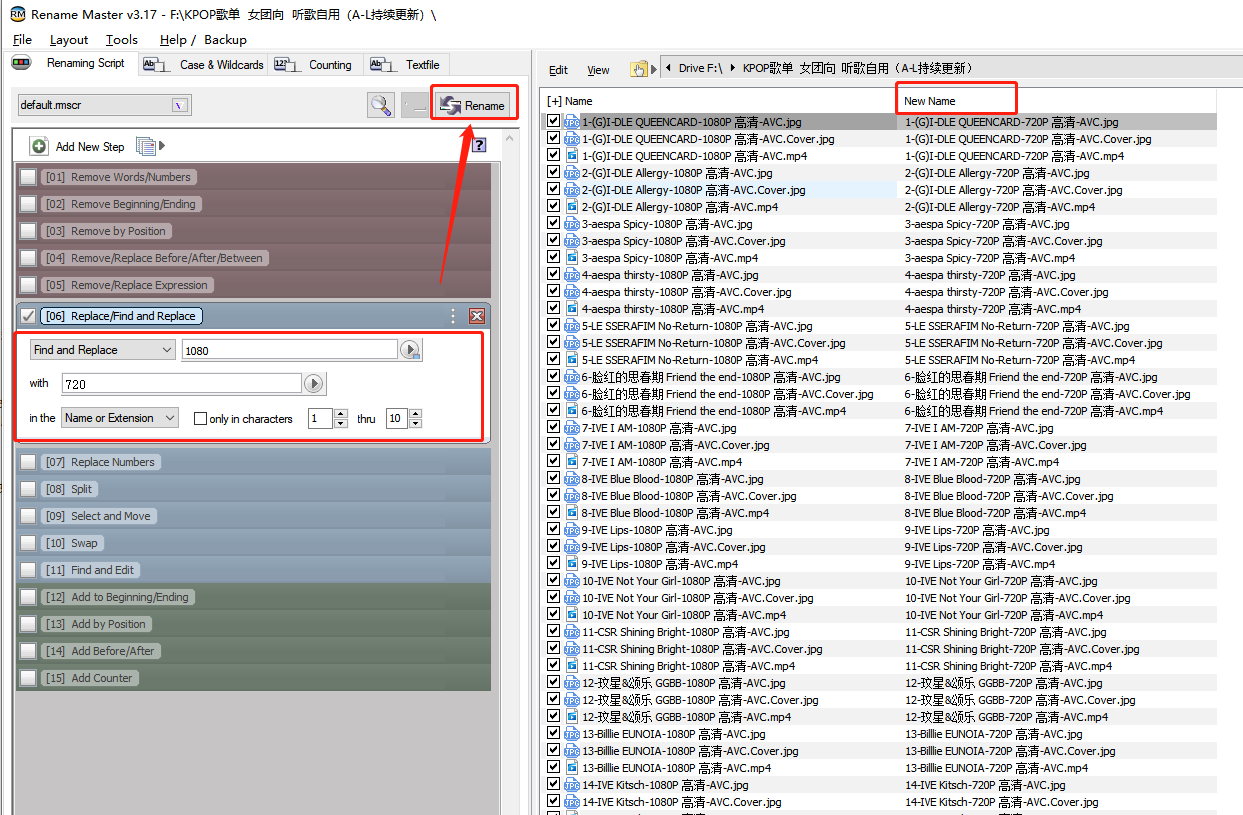Viewport: 1243px width, 815px height.
Task: Open the Layout menu
Action: 69,40
